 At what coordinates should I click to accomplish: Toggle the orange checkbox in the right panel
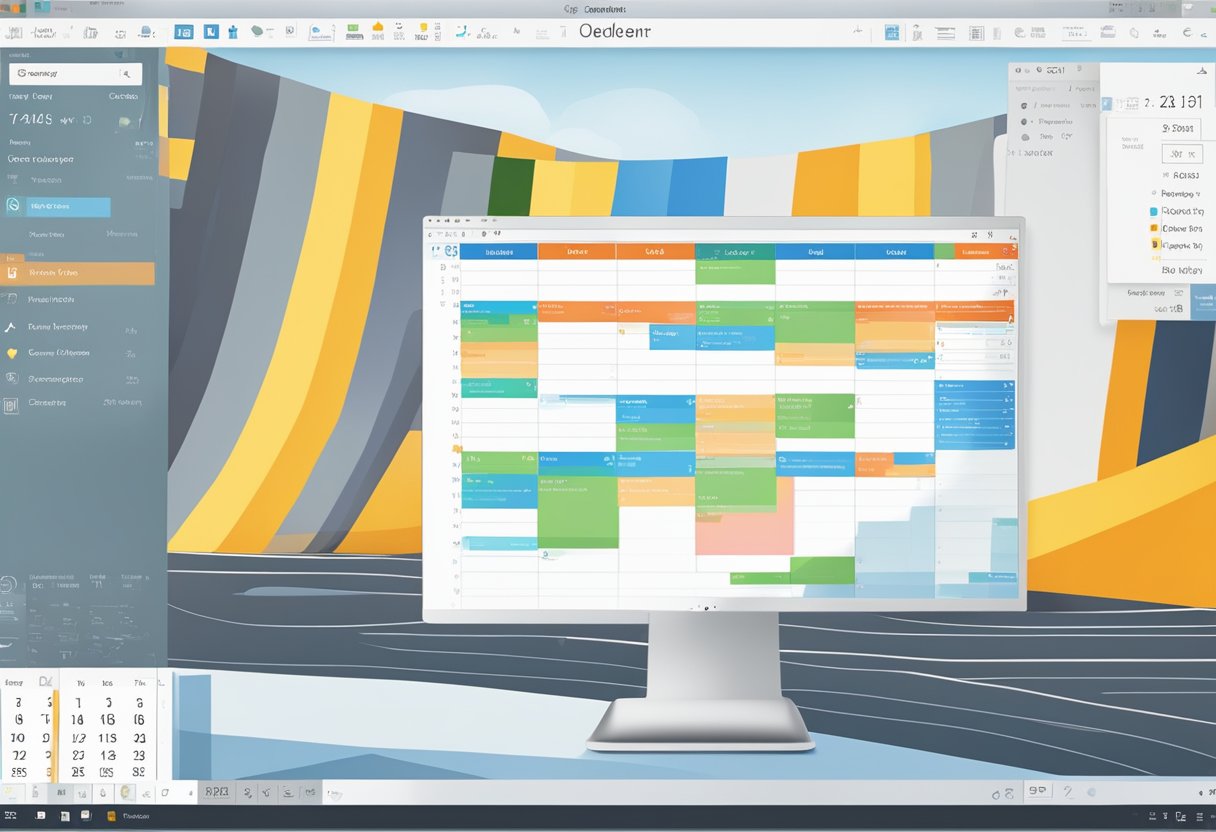(x=1153, y=228)
